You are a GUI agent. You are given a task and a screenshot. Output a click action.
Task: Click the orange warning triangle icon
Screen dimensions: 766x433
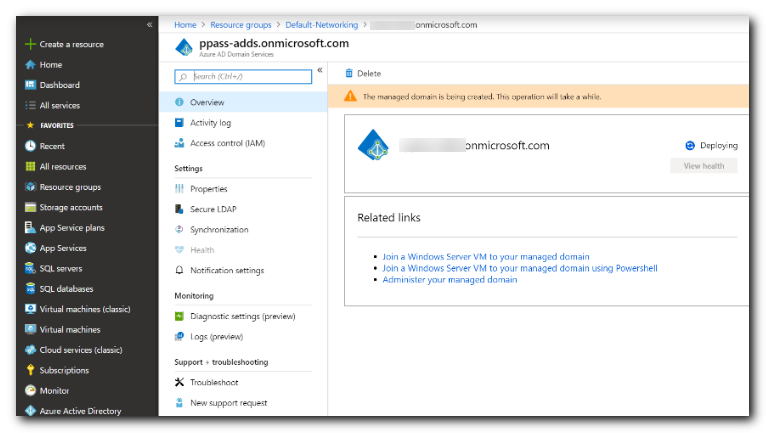tap(350, 96)
